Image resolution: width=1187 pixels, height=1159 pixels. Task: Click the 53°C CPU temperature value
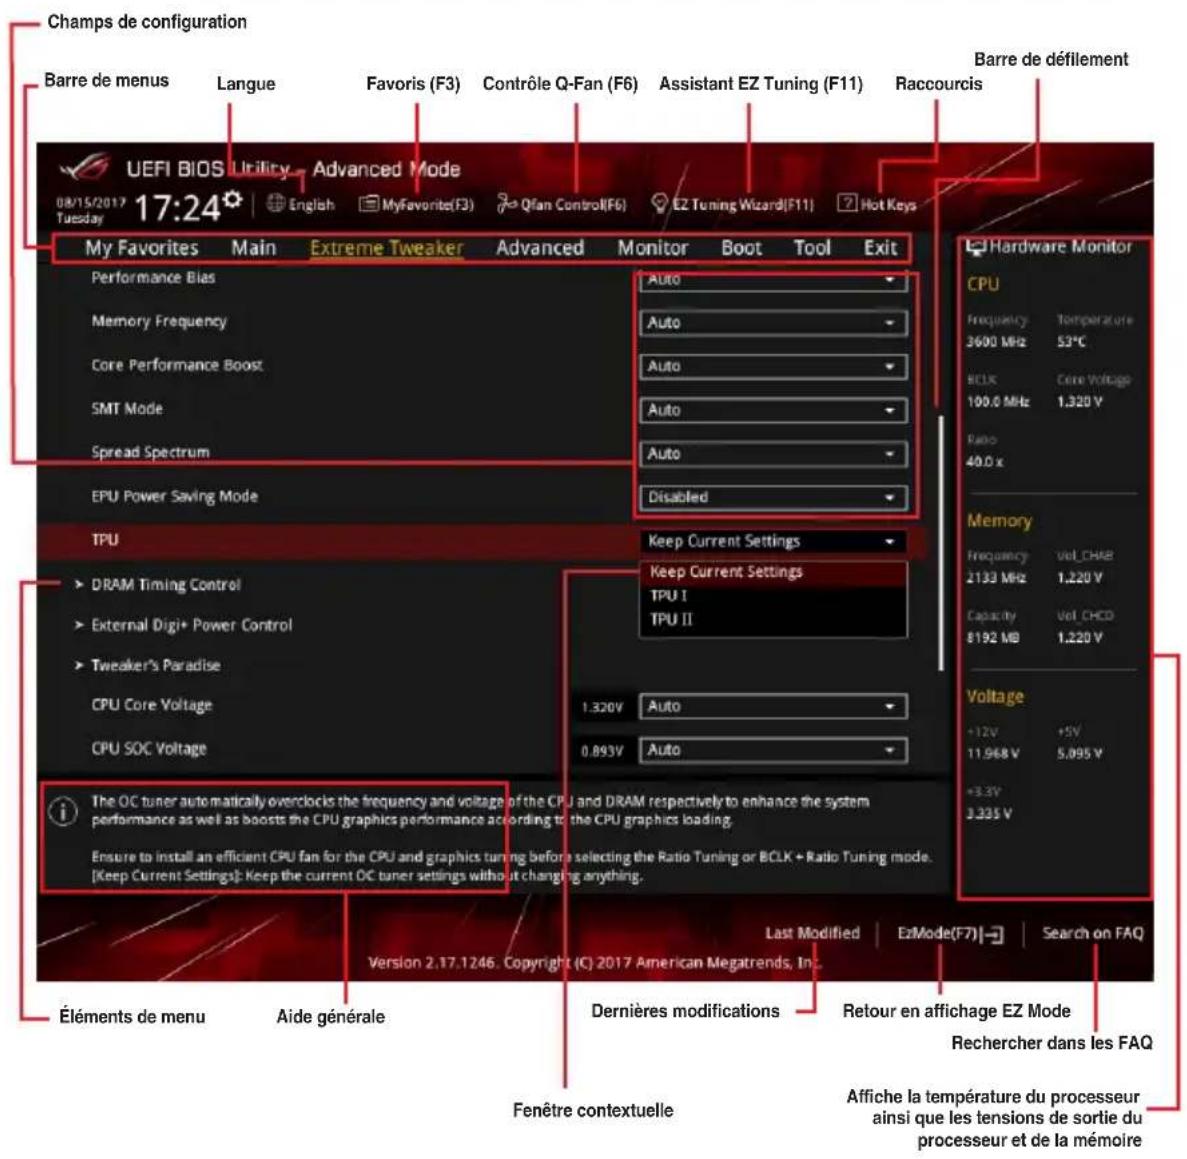click(x=1071, y=341)
